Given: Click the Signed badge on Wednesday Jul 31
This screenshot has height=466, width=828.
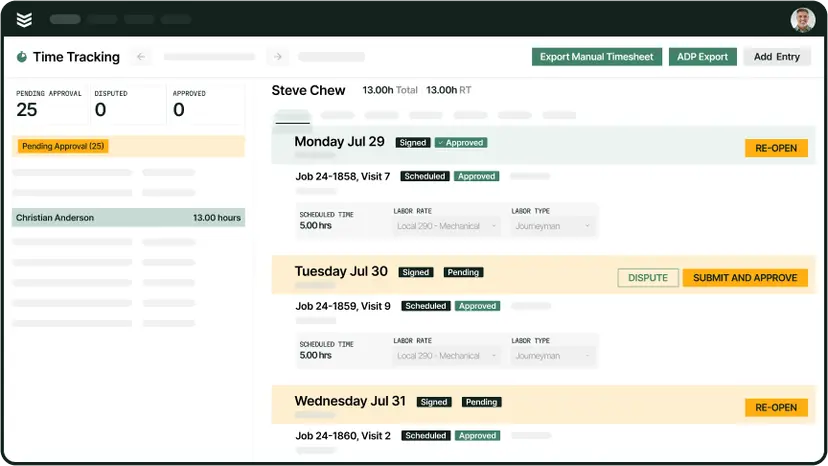Looking at the screenshot, I should coord(434,402).
